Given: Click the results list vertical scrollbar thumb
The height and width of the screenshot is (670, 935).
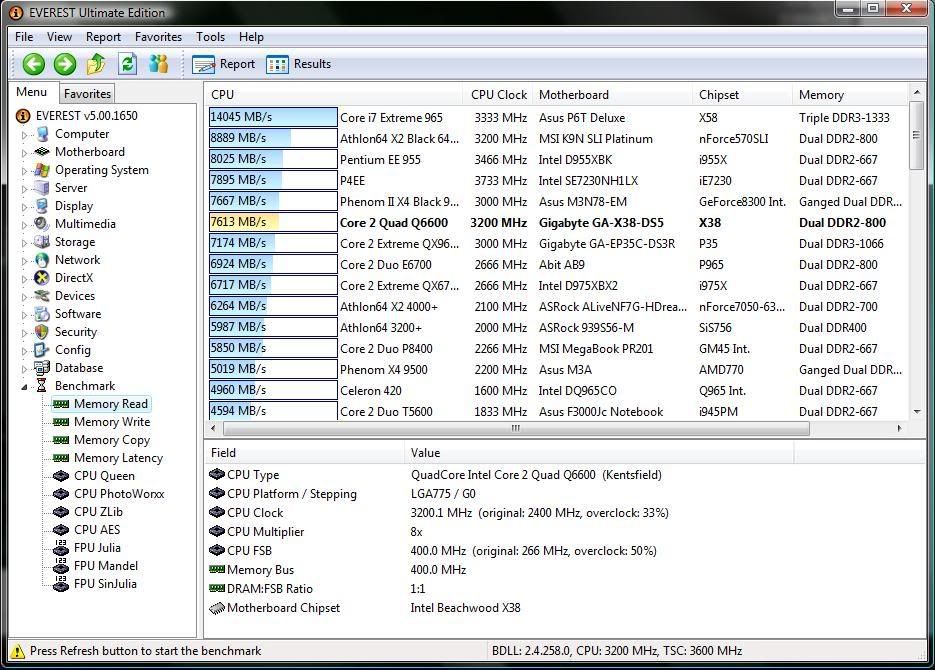Looking at the screenshot, I should (917, 136).
